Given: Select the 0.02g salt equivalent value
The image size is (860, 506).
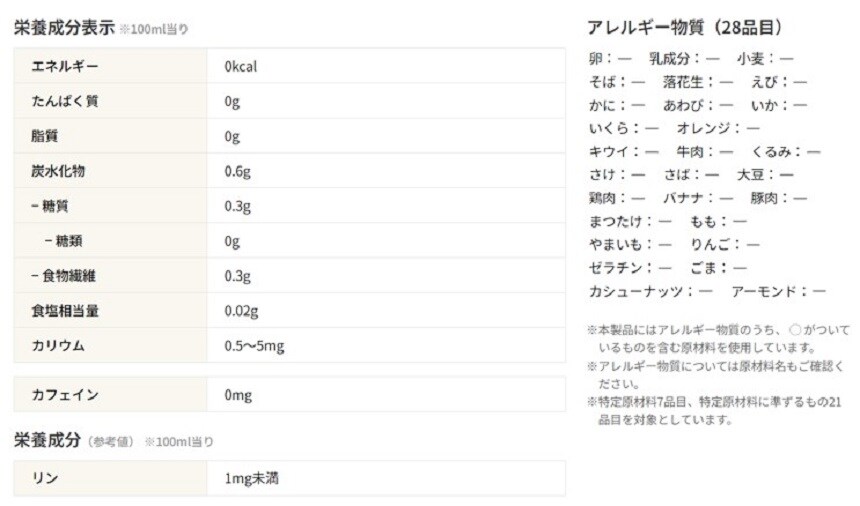Looking at the screenshot, I should 241,311.
